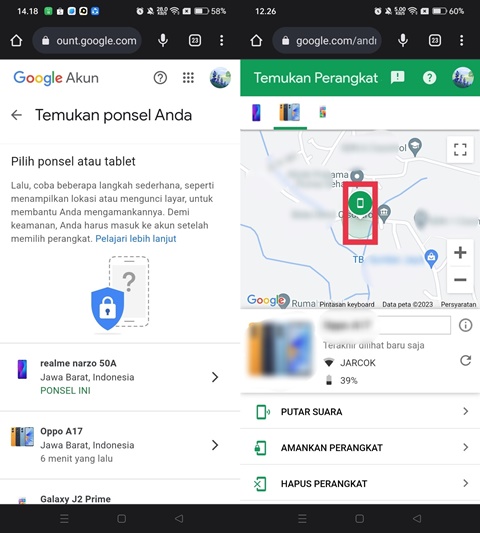Viewport: 480px width, 533px height.
Task: Tap Oppo A17 phone thumbnail in list
Action: click(22, 437)
